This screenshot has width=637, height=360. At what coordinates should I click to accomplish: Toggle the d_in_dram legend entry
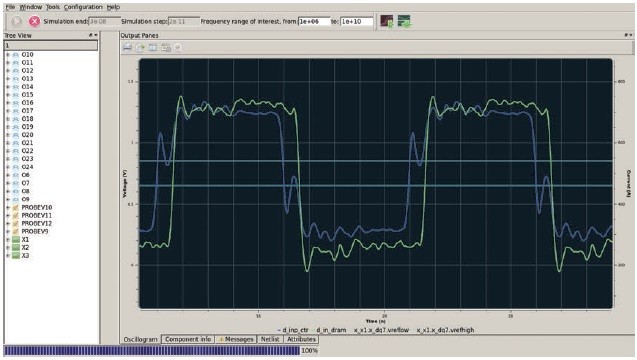tap(331, 330)
